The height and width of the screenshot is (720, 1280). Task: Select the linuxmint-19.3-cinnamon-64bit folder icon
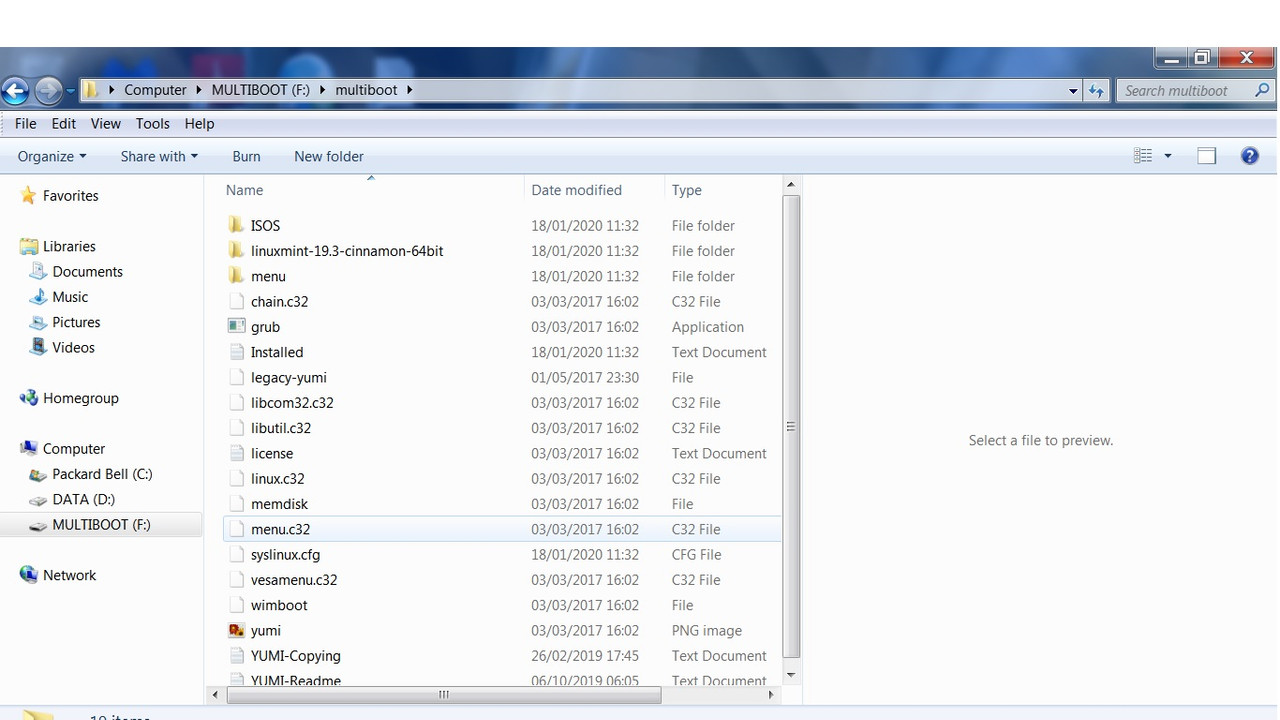(236, 250)
